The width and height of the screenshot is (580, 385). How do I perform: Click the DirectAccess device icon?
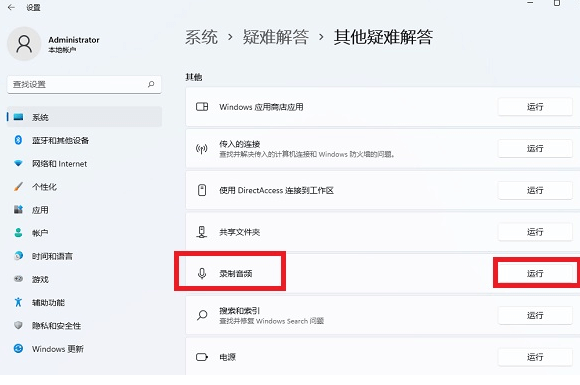(x=202, y=190)
